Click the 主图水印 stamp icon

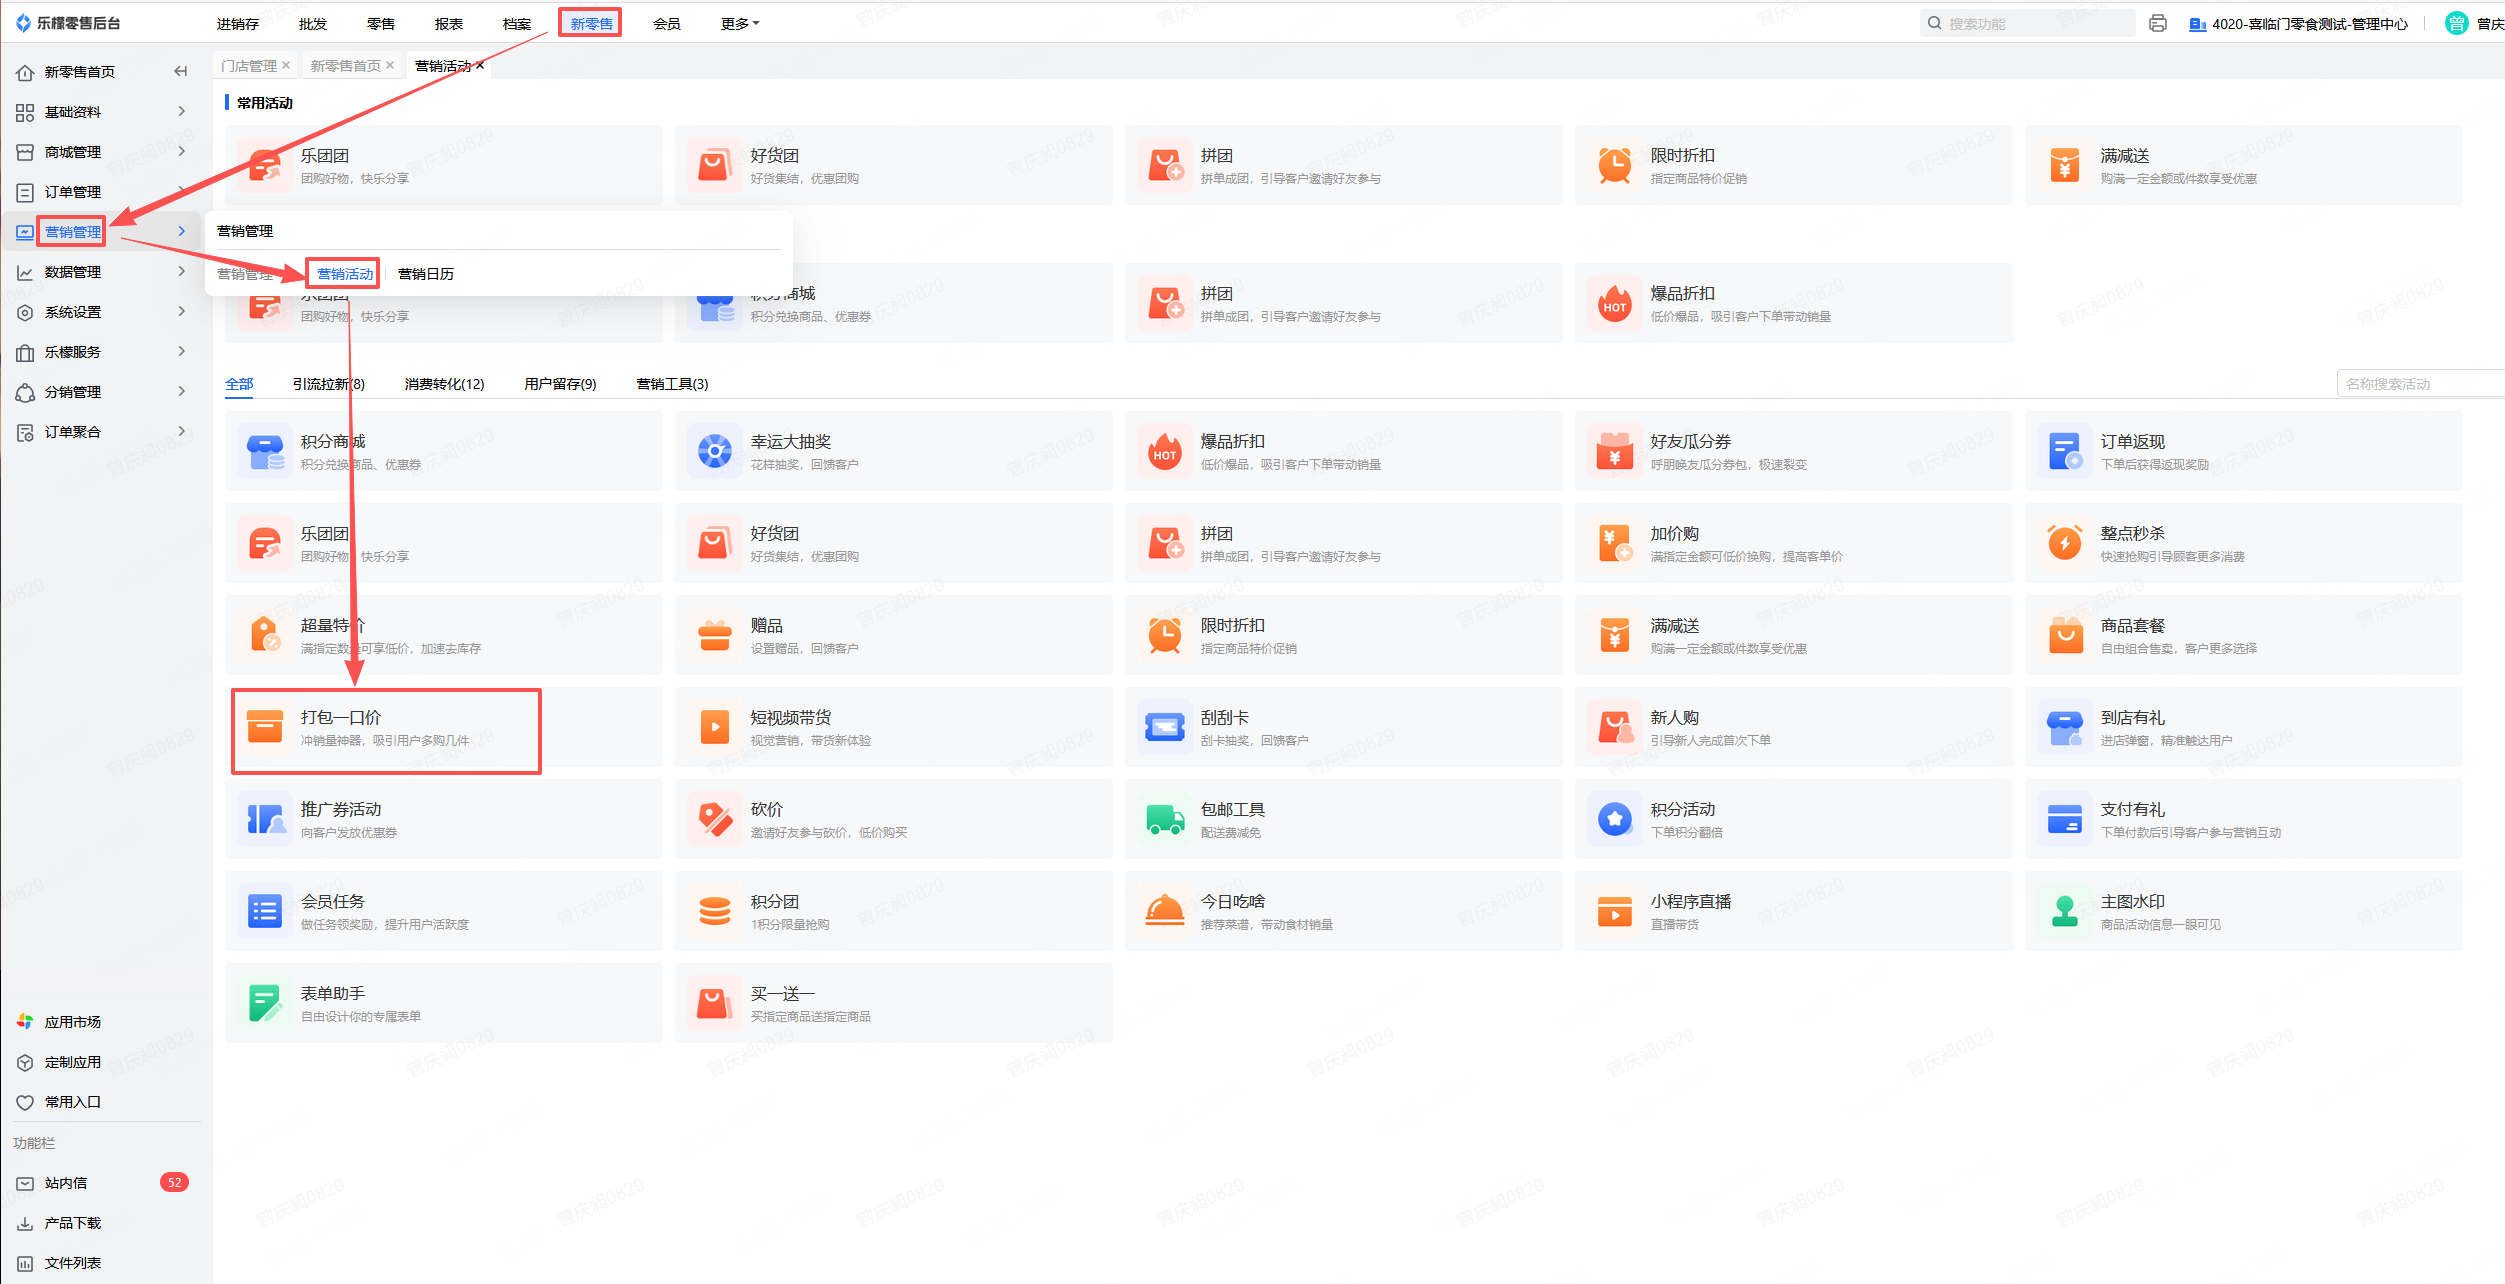(x=2064, y=912)
